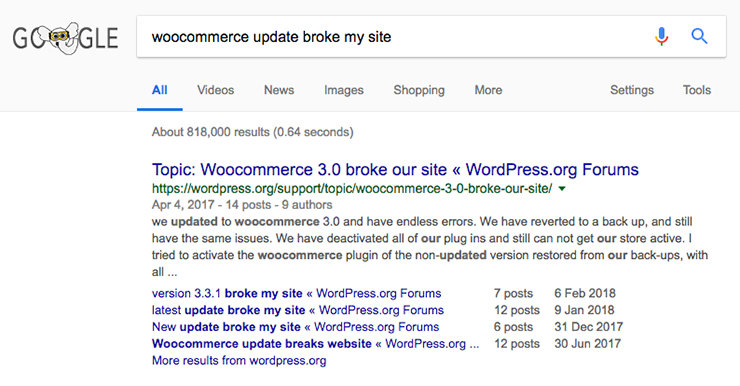The height and width of the screenshot is (386, 740).
Task: Switch to the Shopping tab
Action: pyautogui.click(x=419, y=90)
